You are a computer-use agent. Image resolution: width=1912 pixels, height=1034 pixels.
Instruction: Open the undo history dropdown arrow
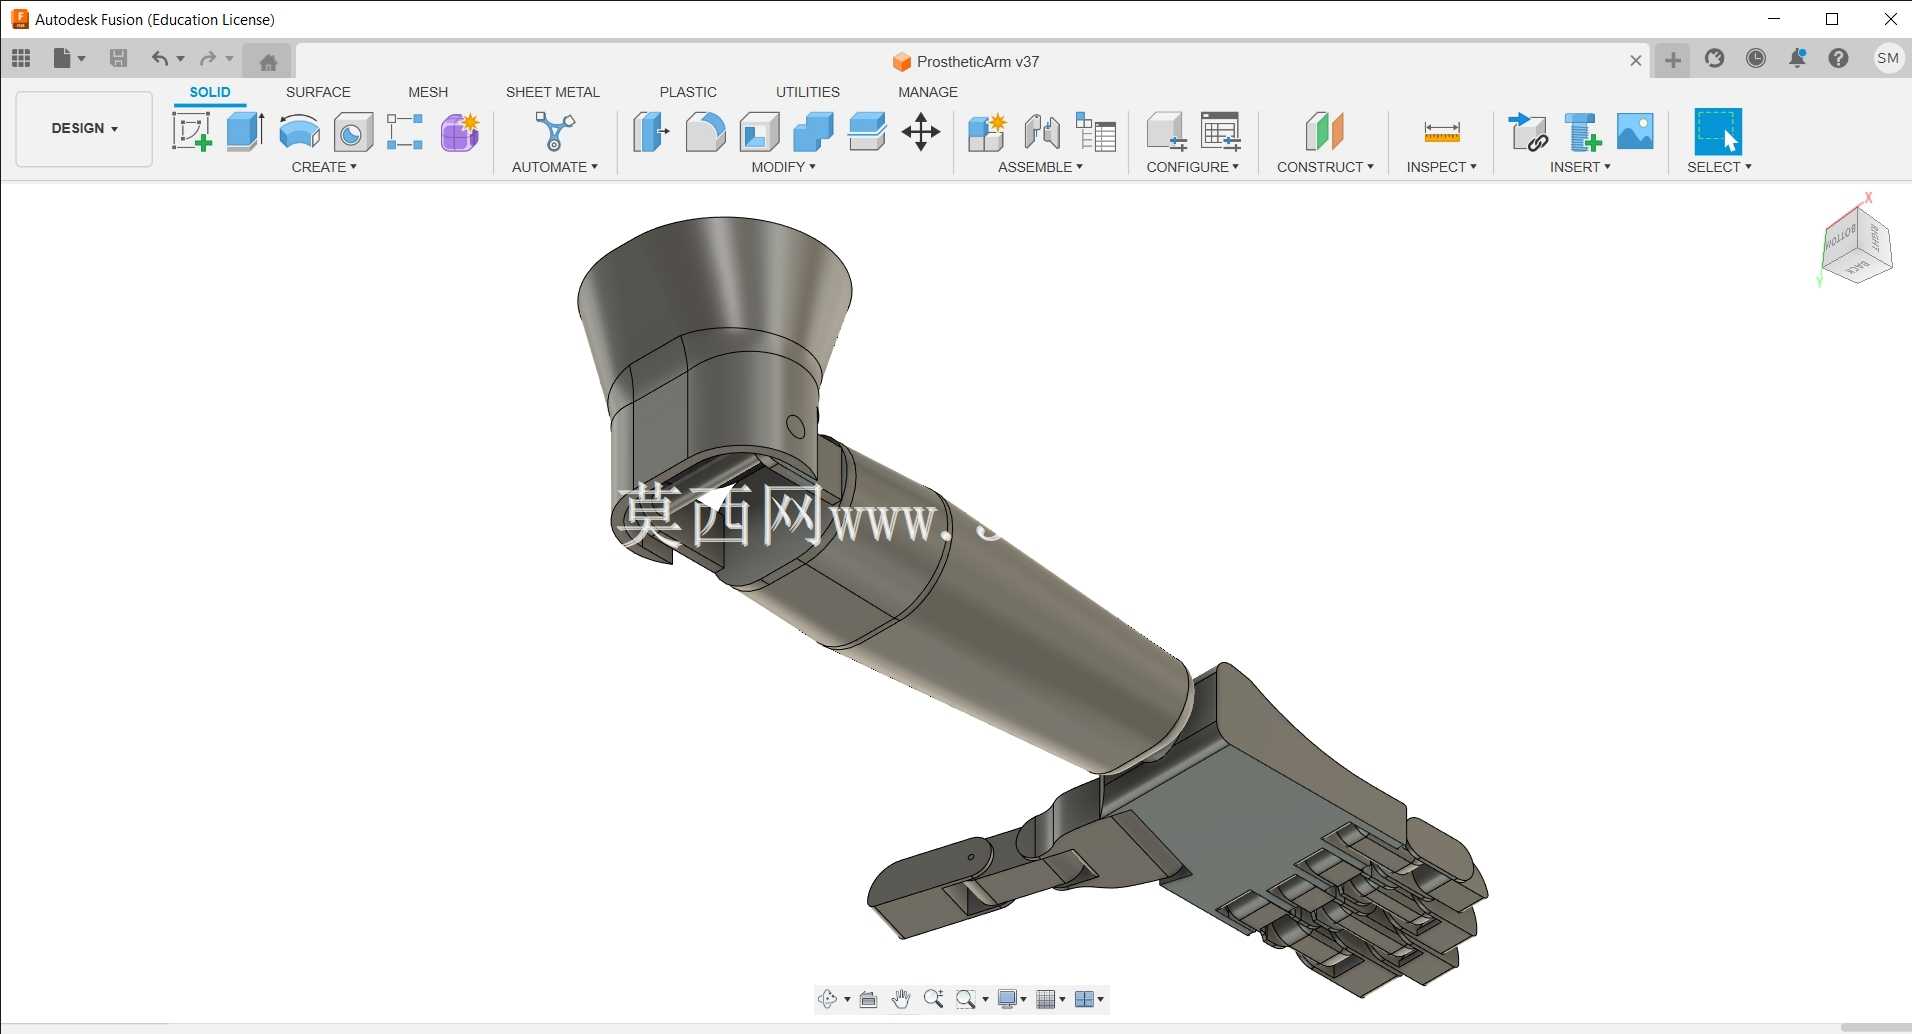pos(181,59)
